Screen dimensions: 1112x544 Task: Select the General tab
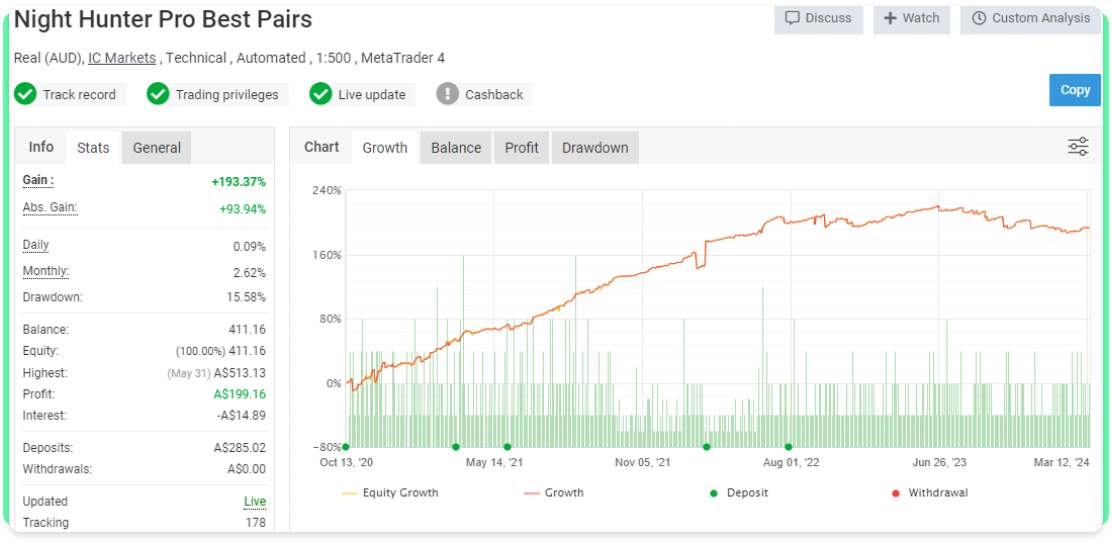157,147
